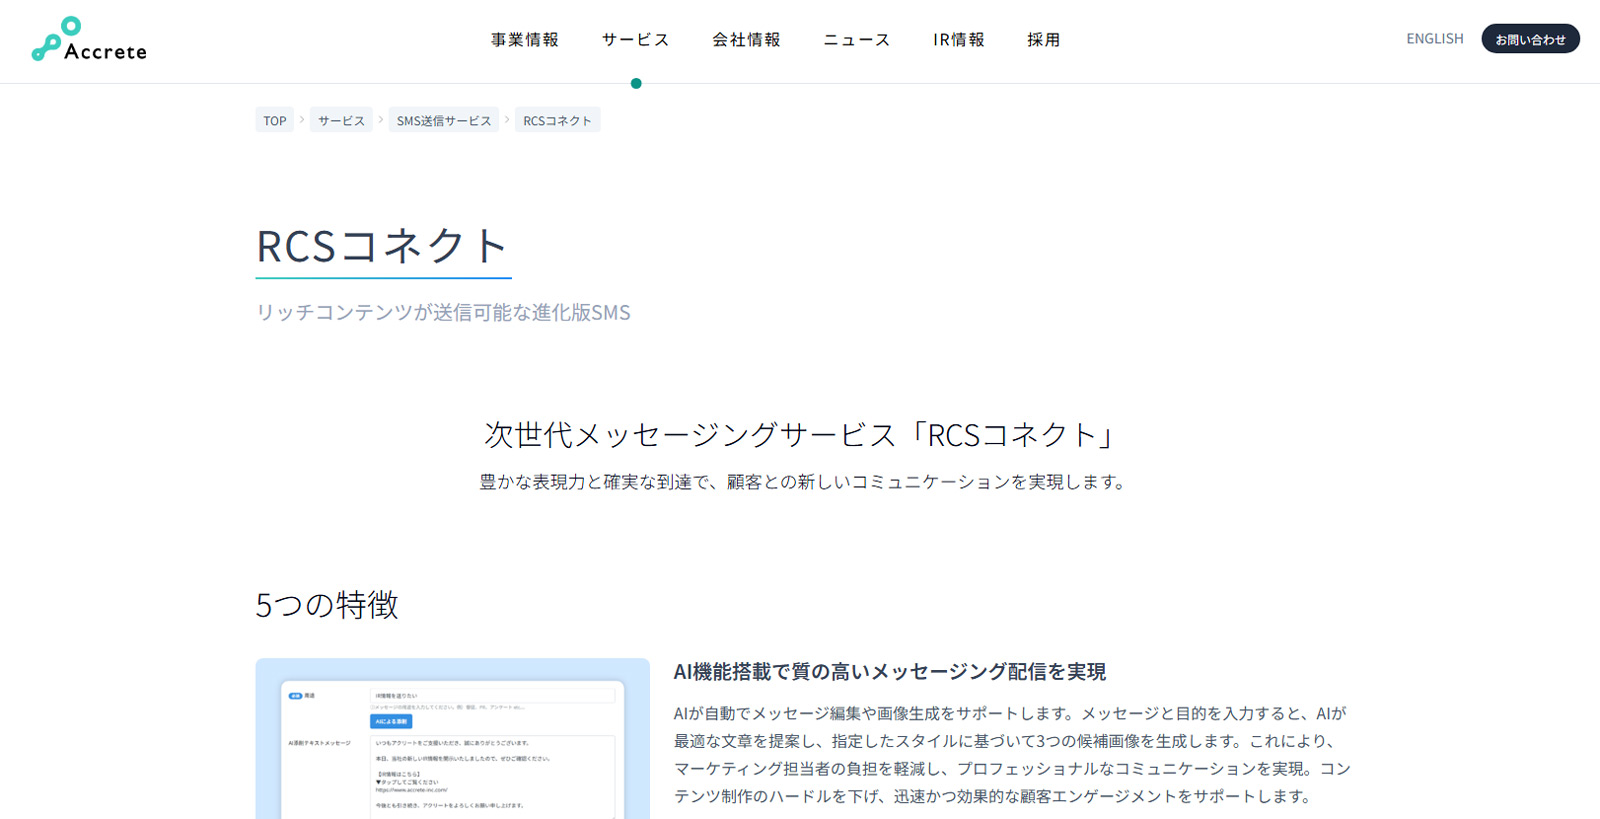The image size is (1600, 819).
Task: Click the お問い合わせ button
Action: 1530,39
